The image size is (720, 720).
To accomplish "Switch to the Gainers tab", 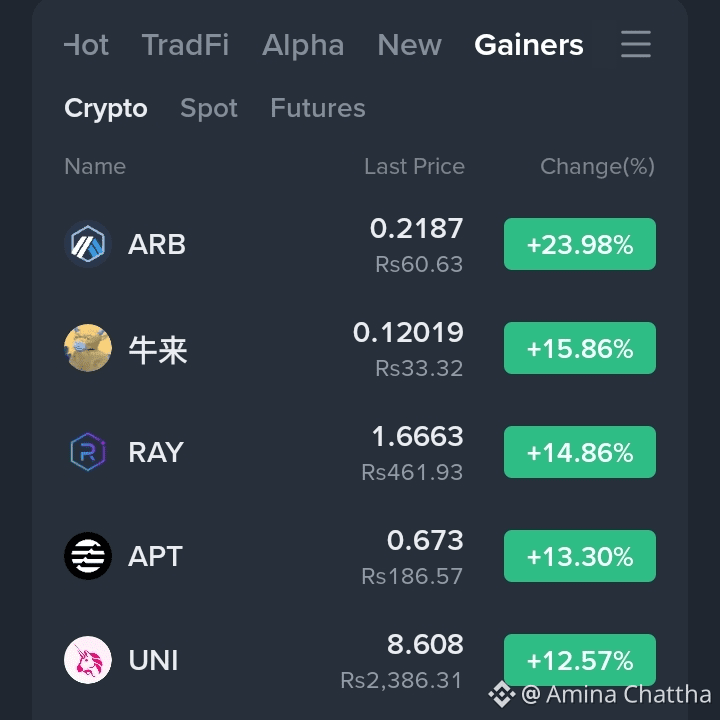I will [529, 45].
